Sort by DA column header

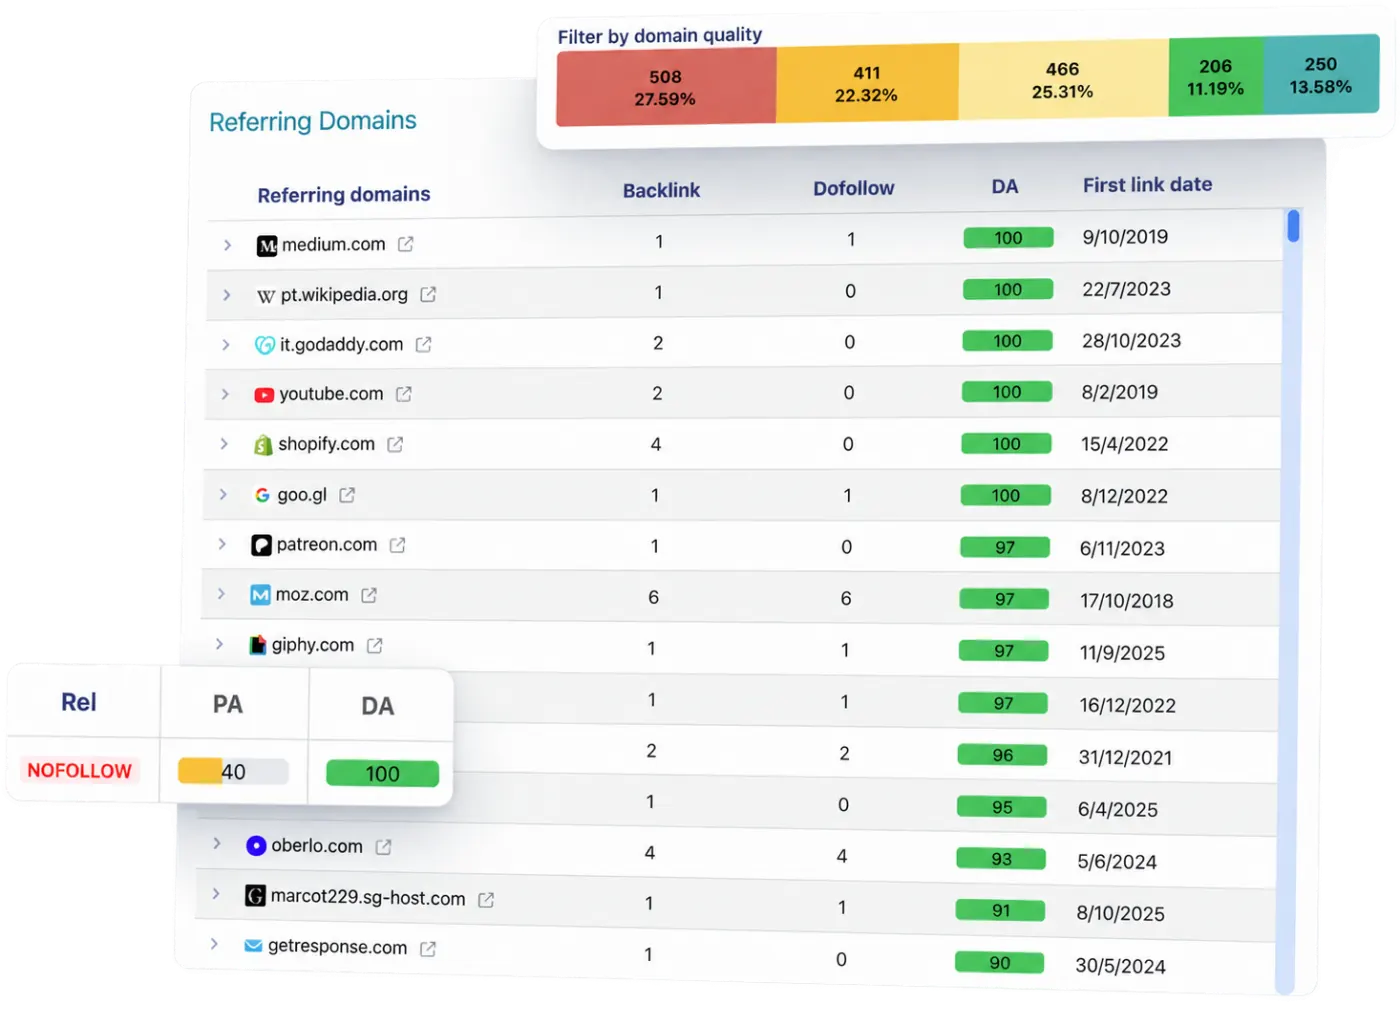pos(1005,186)
